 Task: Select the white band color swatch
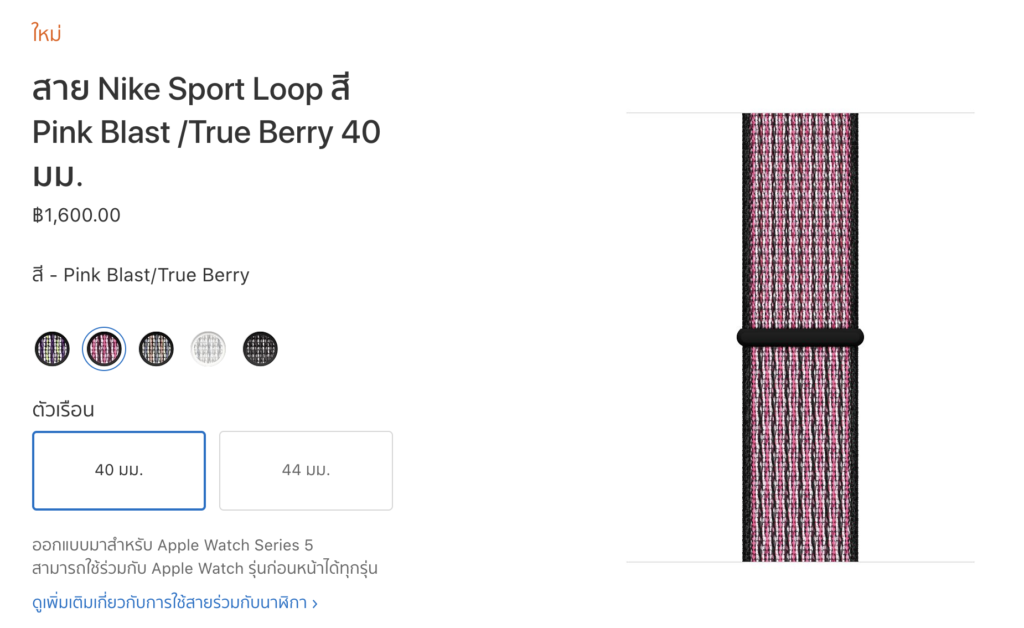pos(208,349)
